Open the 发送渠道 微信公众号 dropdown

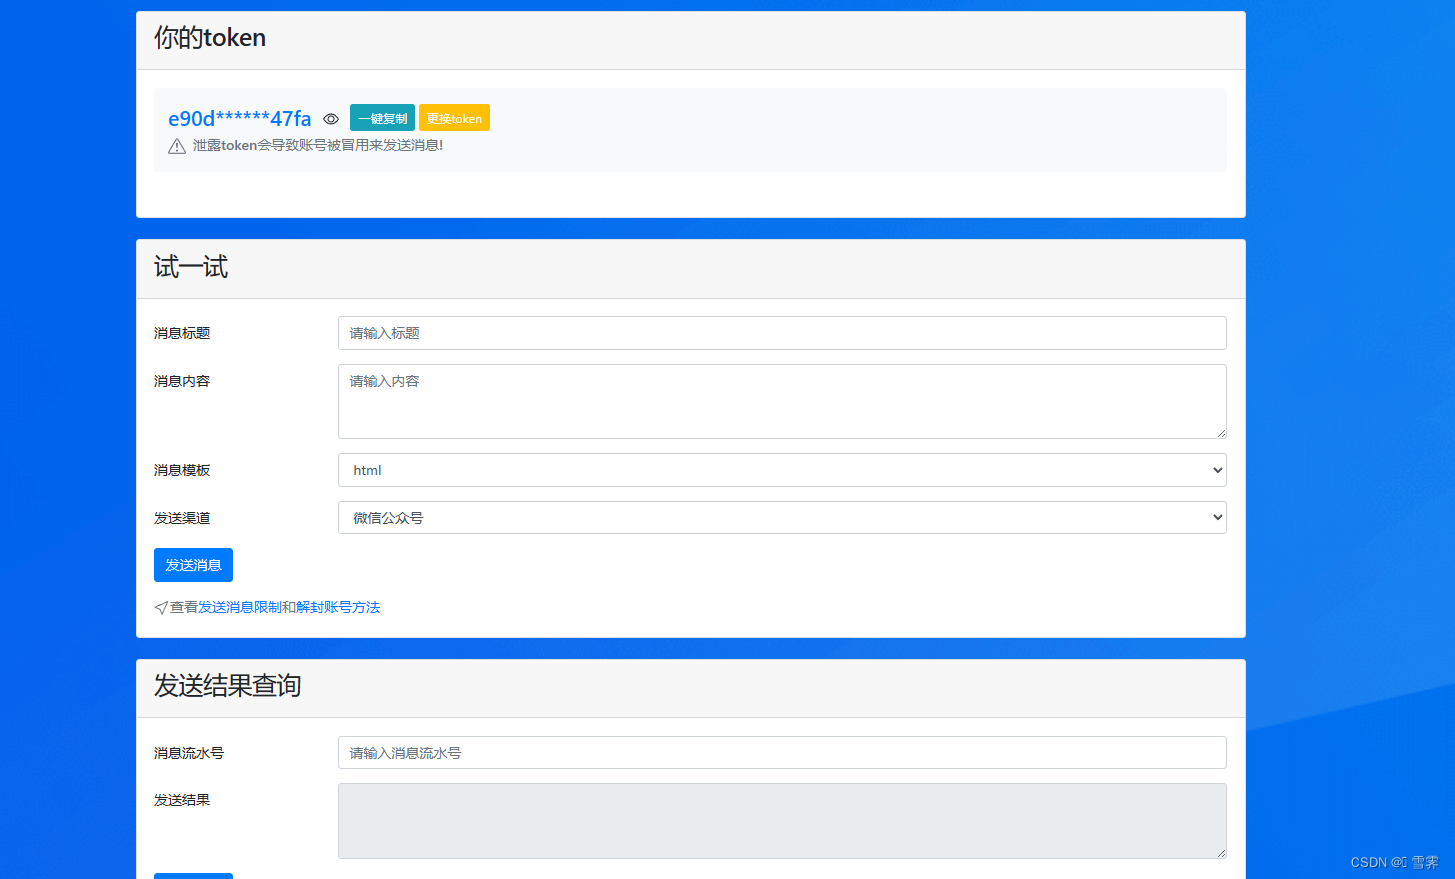point(782,518)
